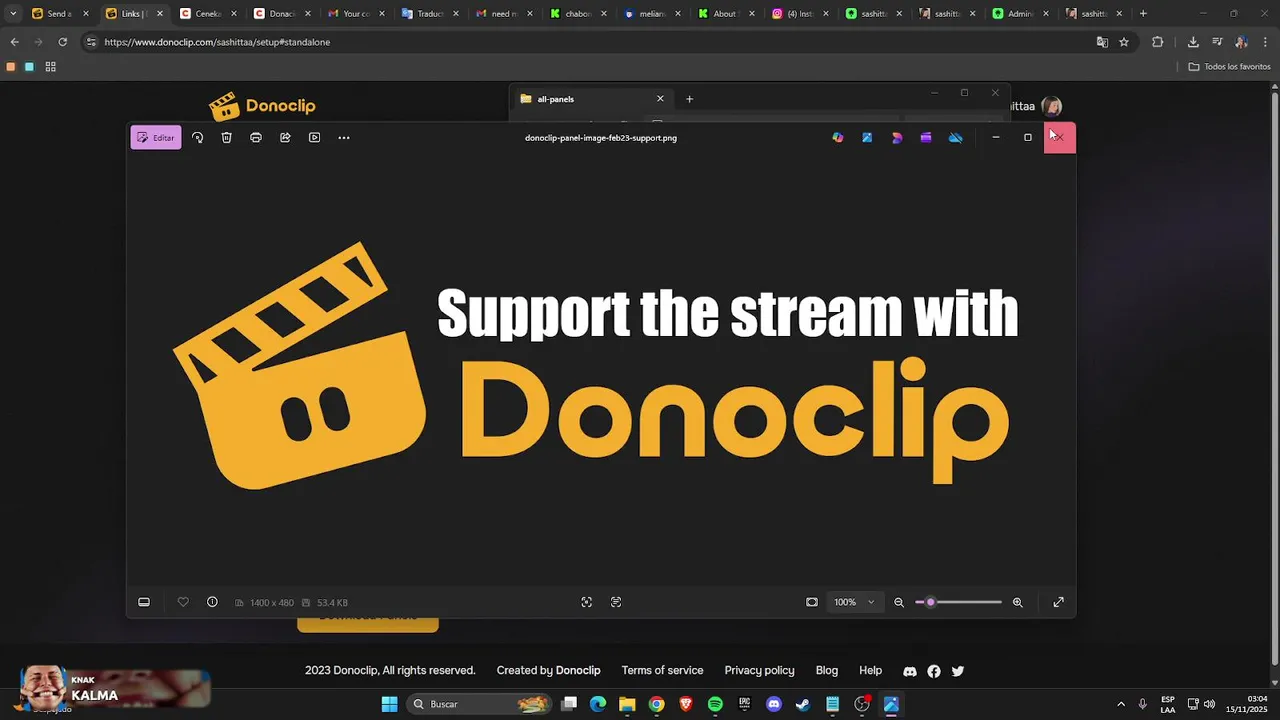Open Terms of service footer link
The width and height of the screenshot is (1280, 720).
coord(662,671)
